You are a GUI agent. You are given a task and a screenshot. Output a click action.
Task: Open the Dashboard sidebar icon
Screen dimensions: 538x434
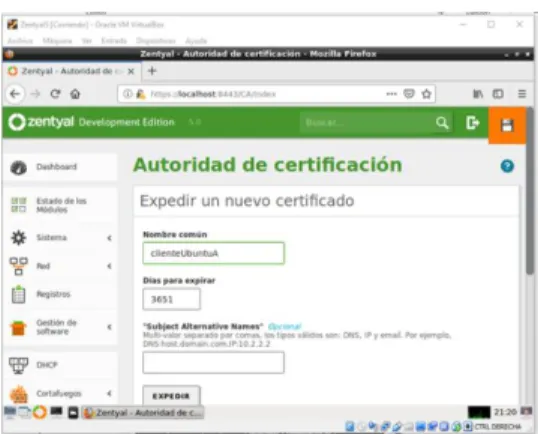click(x=19, y=168)
